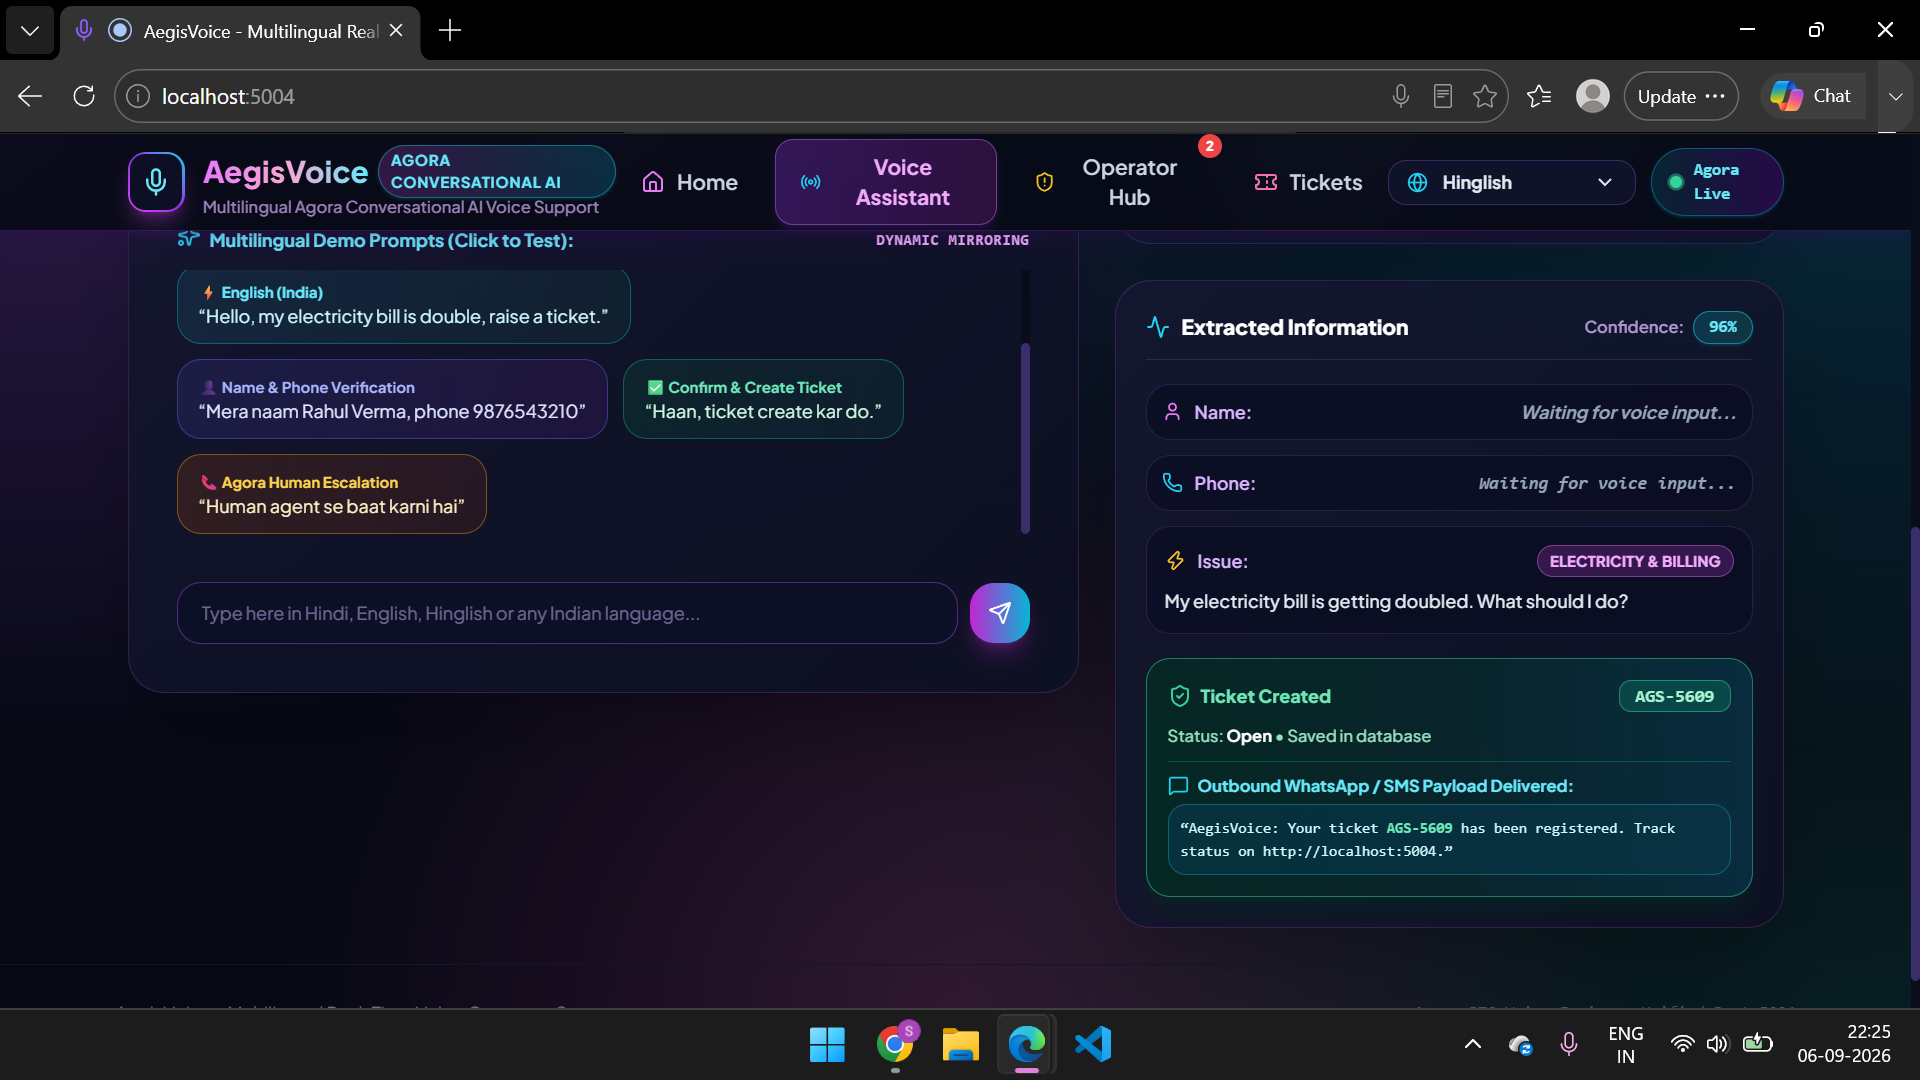The image size is (1920, 1080).
Task: Click the Agora Human Escalation prompt
Action: [332, 494]
